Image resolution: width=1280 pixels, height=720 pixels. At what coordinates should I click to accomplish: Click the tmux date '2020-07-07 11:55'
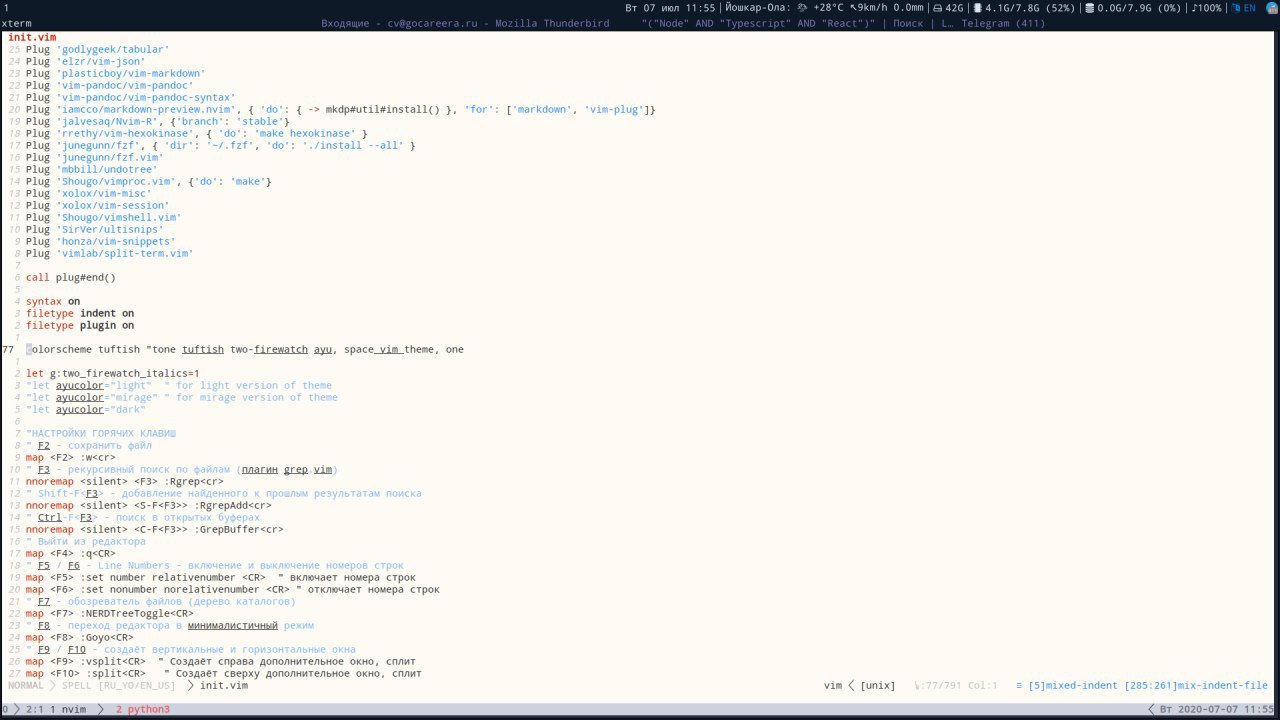click(x=1227, y=709)
